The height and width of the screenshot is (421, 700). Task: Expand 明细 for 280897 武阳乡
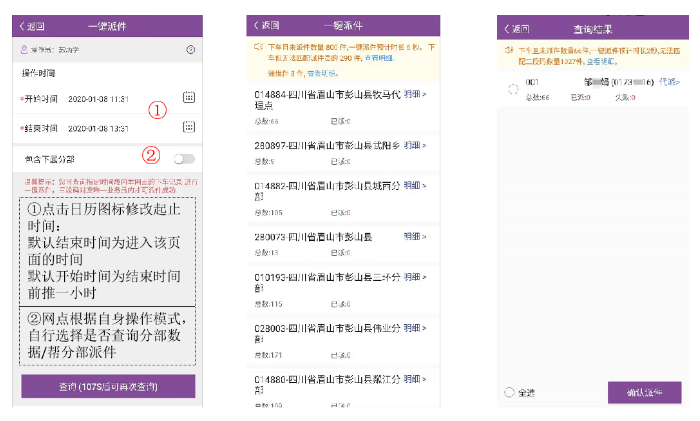414,146
